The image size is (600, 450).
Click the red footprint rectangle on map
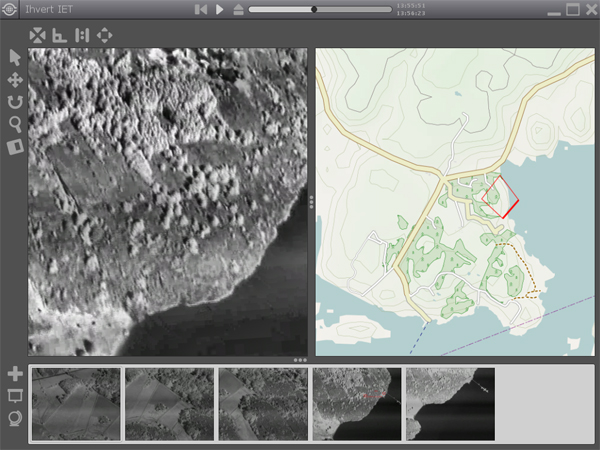point(501,197)
